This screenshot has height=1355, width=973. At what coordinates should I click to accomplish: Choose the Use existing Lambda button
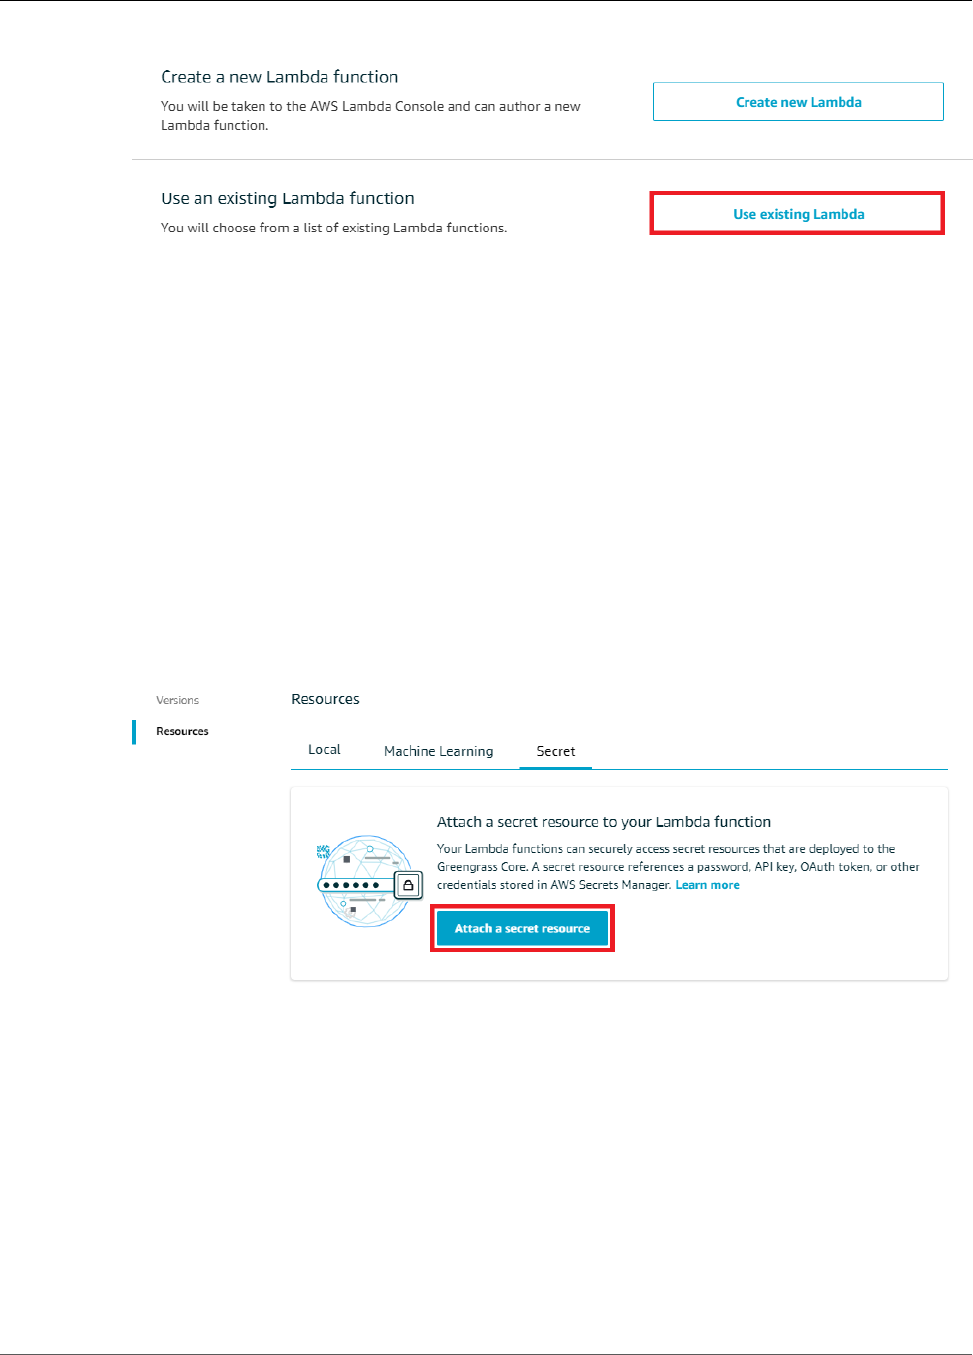click(x=798, y=214)
